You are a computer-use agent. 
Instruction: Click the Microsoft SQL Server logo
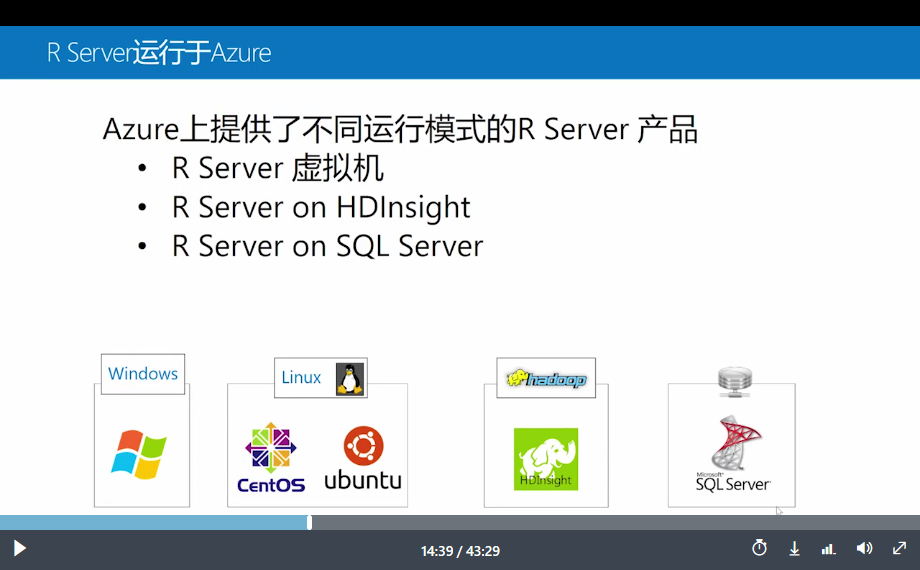point(733,454)
